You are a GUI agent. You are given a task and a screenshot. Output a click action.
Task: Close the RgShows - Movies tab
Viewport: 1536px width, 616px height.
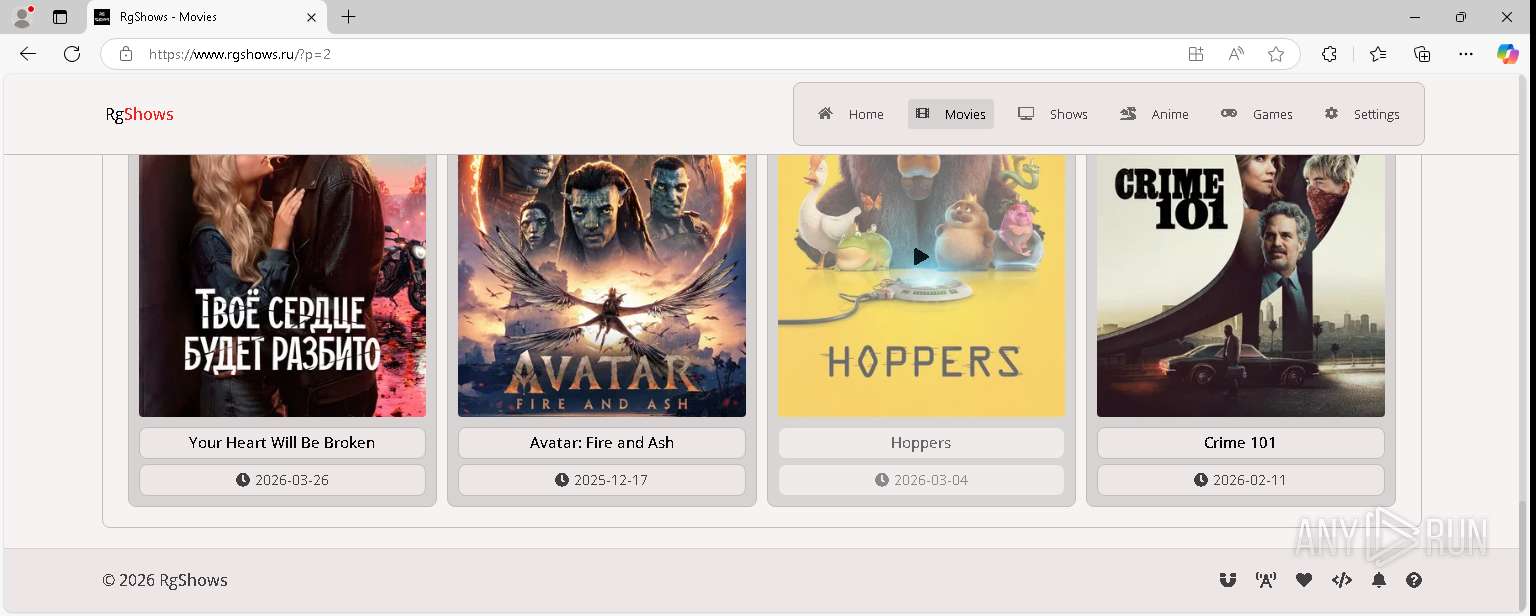(x=311, y=17)
